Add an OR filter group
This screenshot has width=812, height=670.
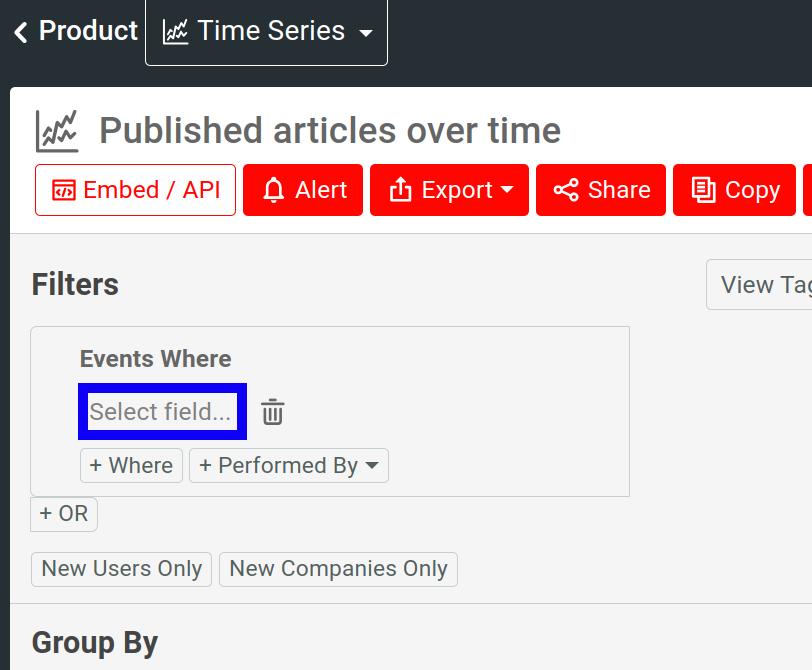point(63,514)
